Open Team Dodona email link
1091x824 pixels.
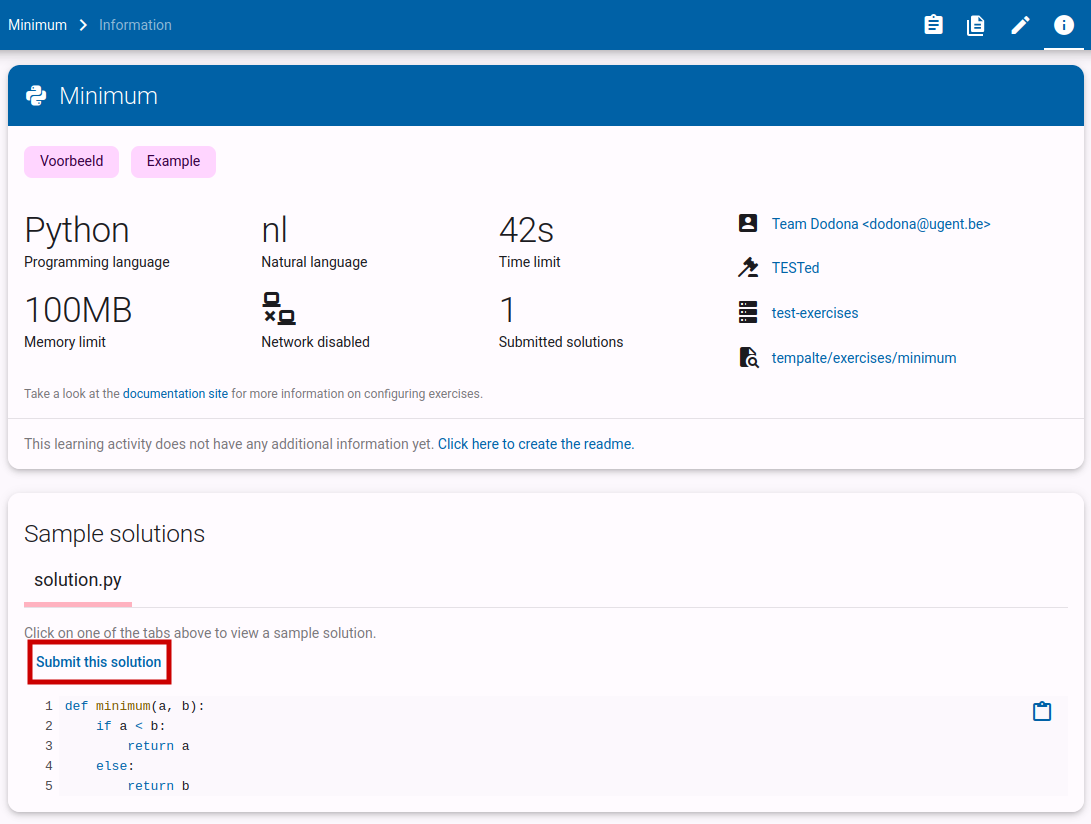881,224
